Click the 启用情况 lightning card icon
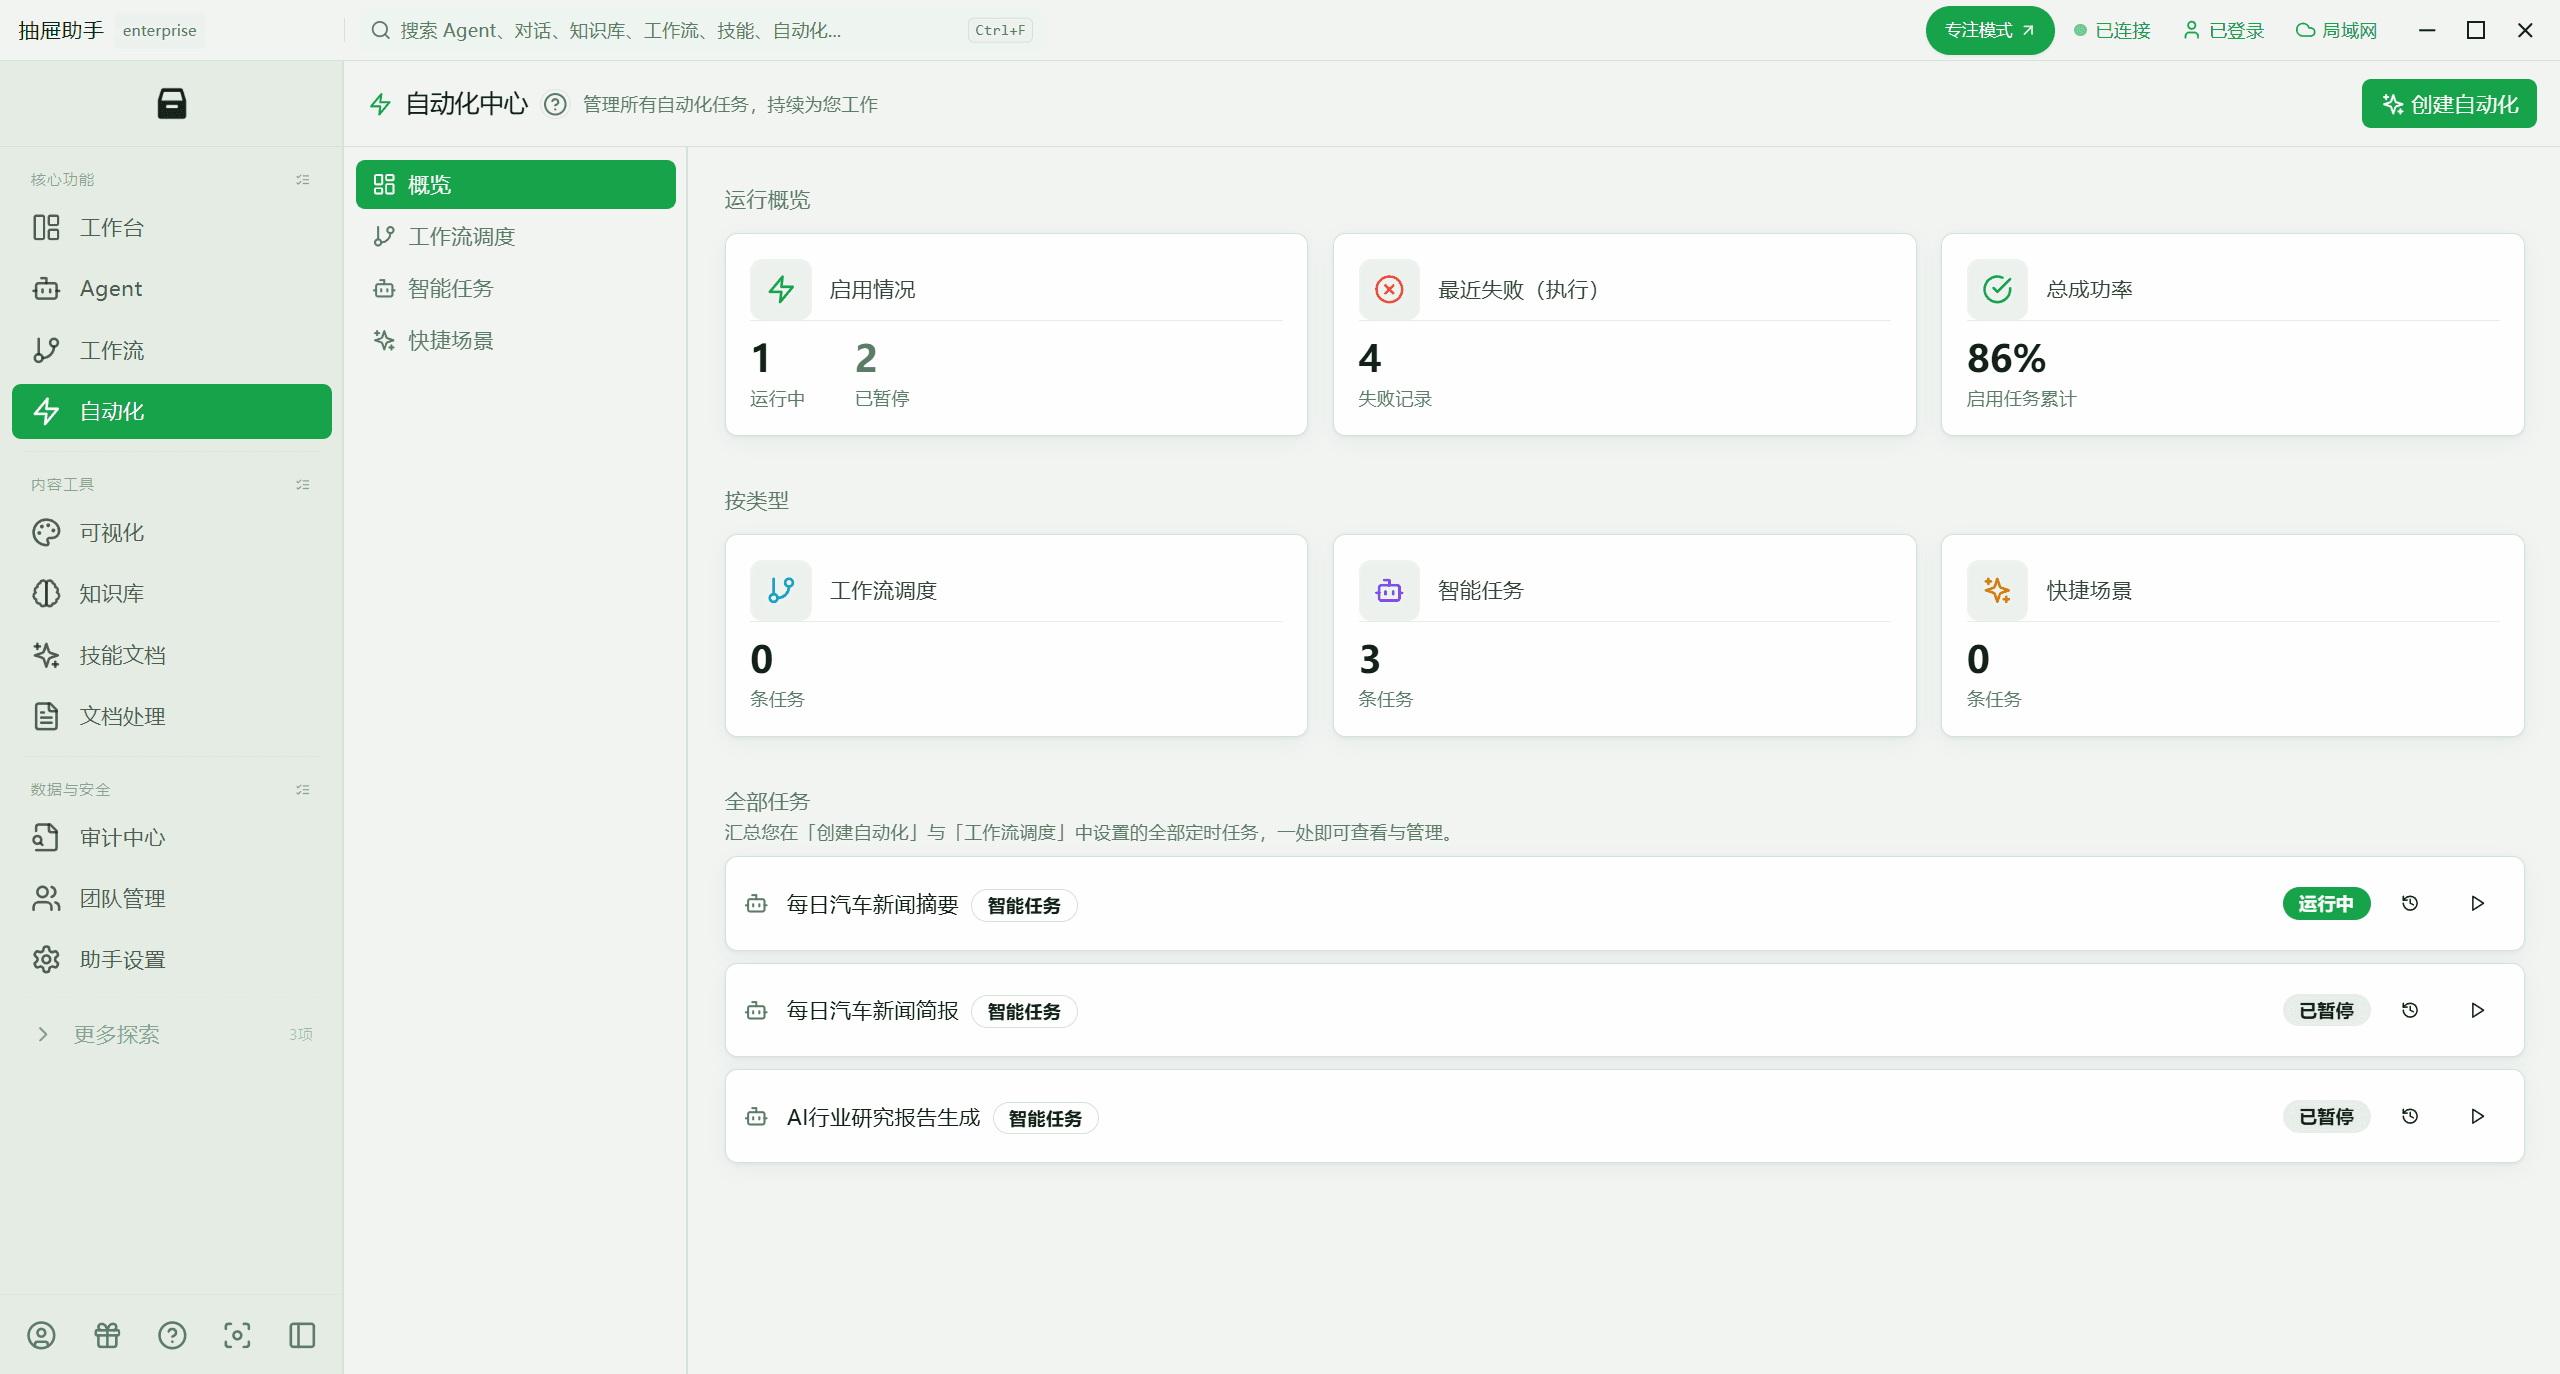 pos(781,290)
